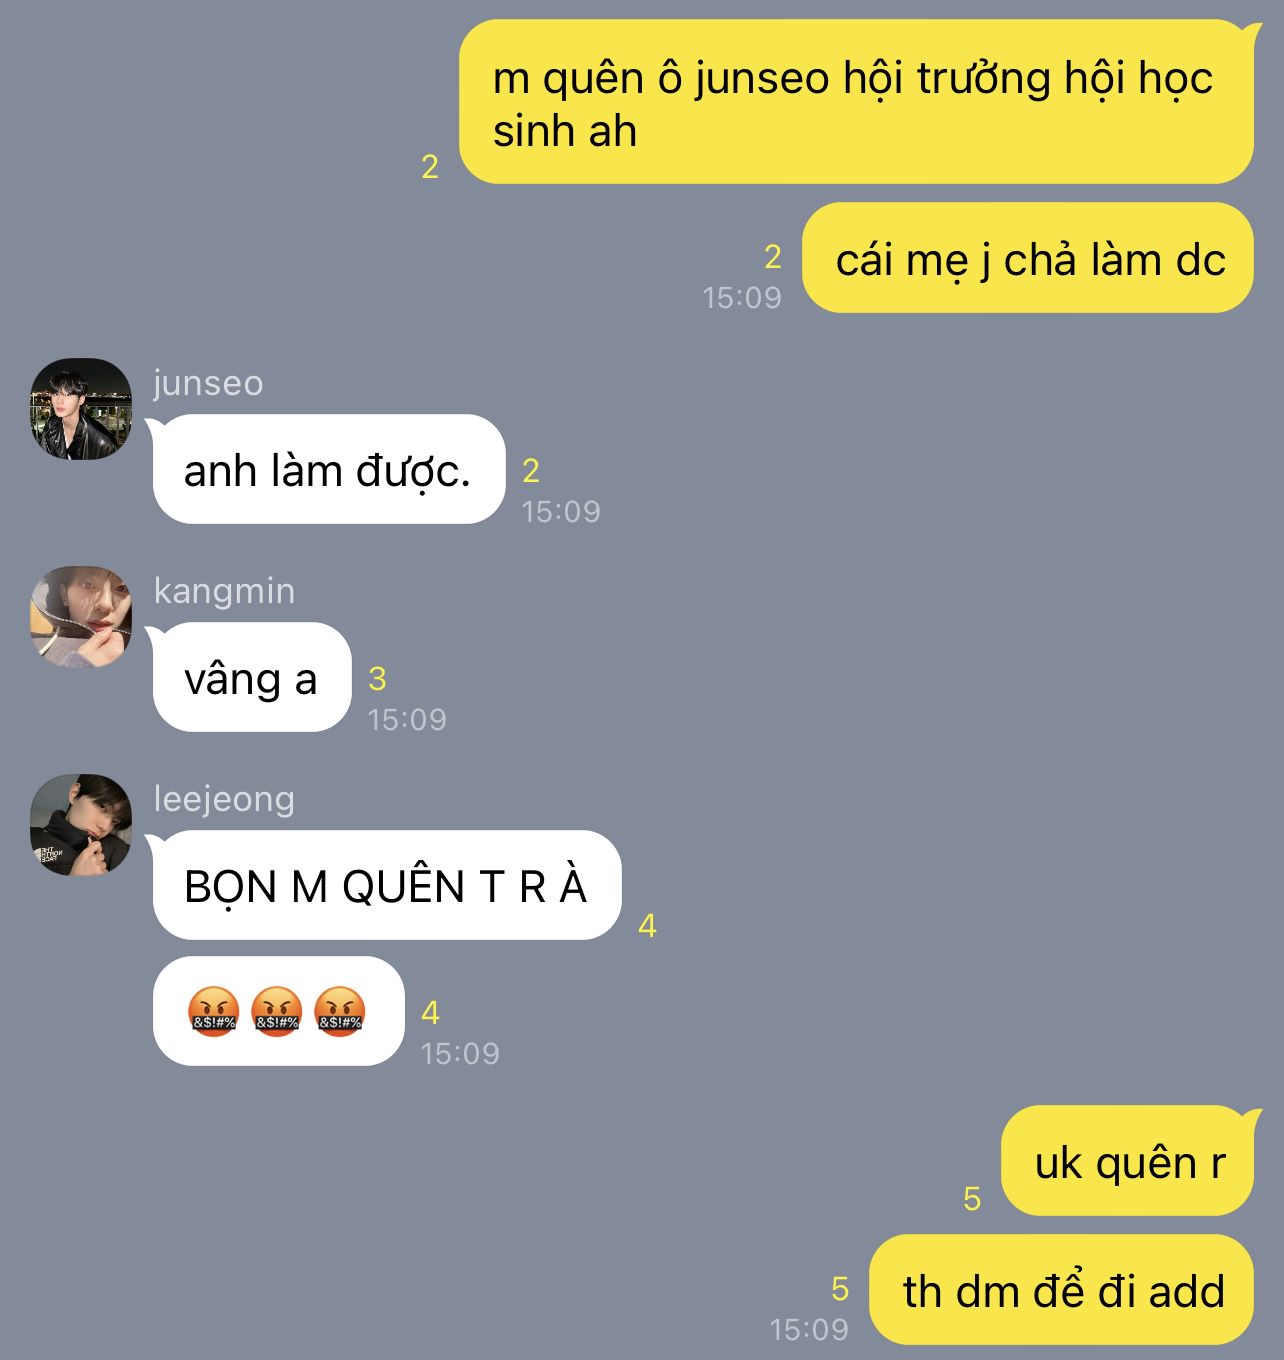Tap the leejeong sender name
The height and width of the screenshot is (1360, 1284).
(224, 799)
